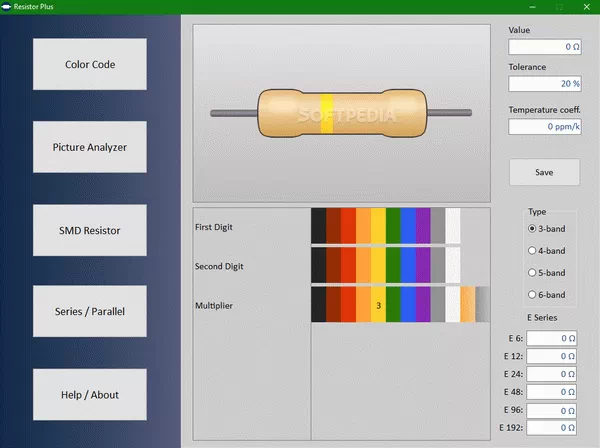The image size is (600, 448).
Task: Pick white for First Digit
Action: [453, 226]
